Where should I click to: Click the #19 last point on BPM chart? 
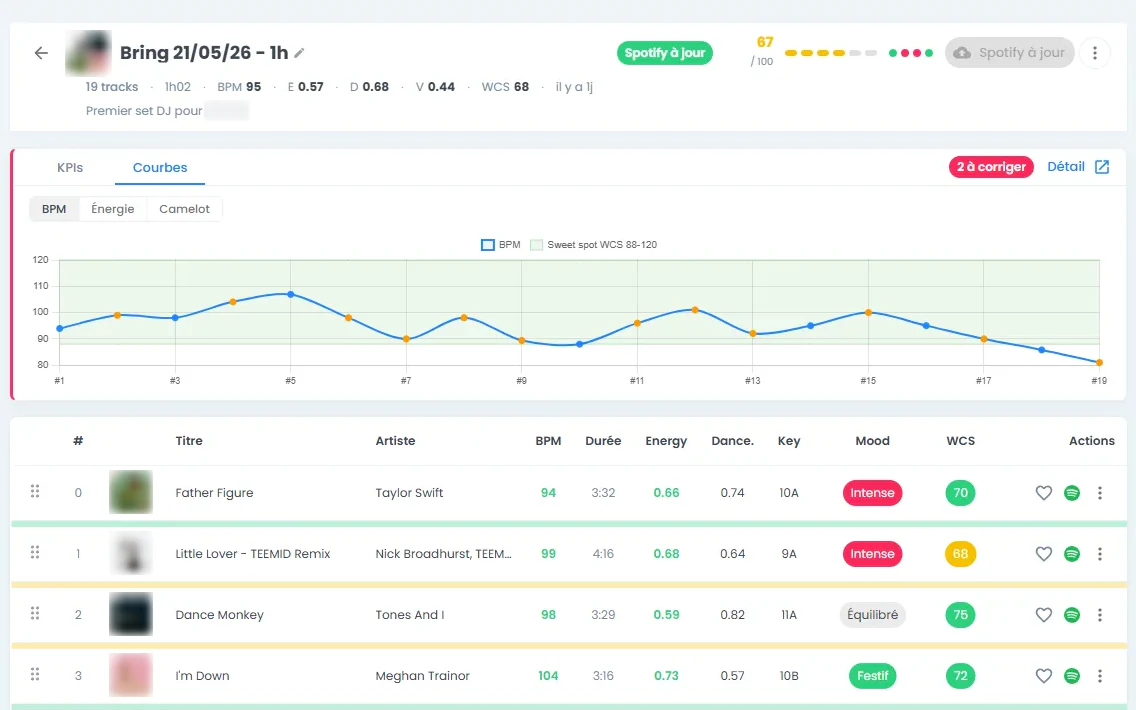click(1099, 362)
